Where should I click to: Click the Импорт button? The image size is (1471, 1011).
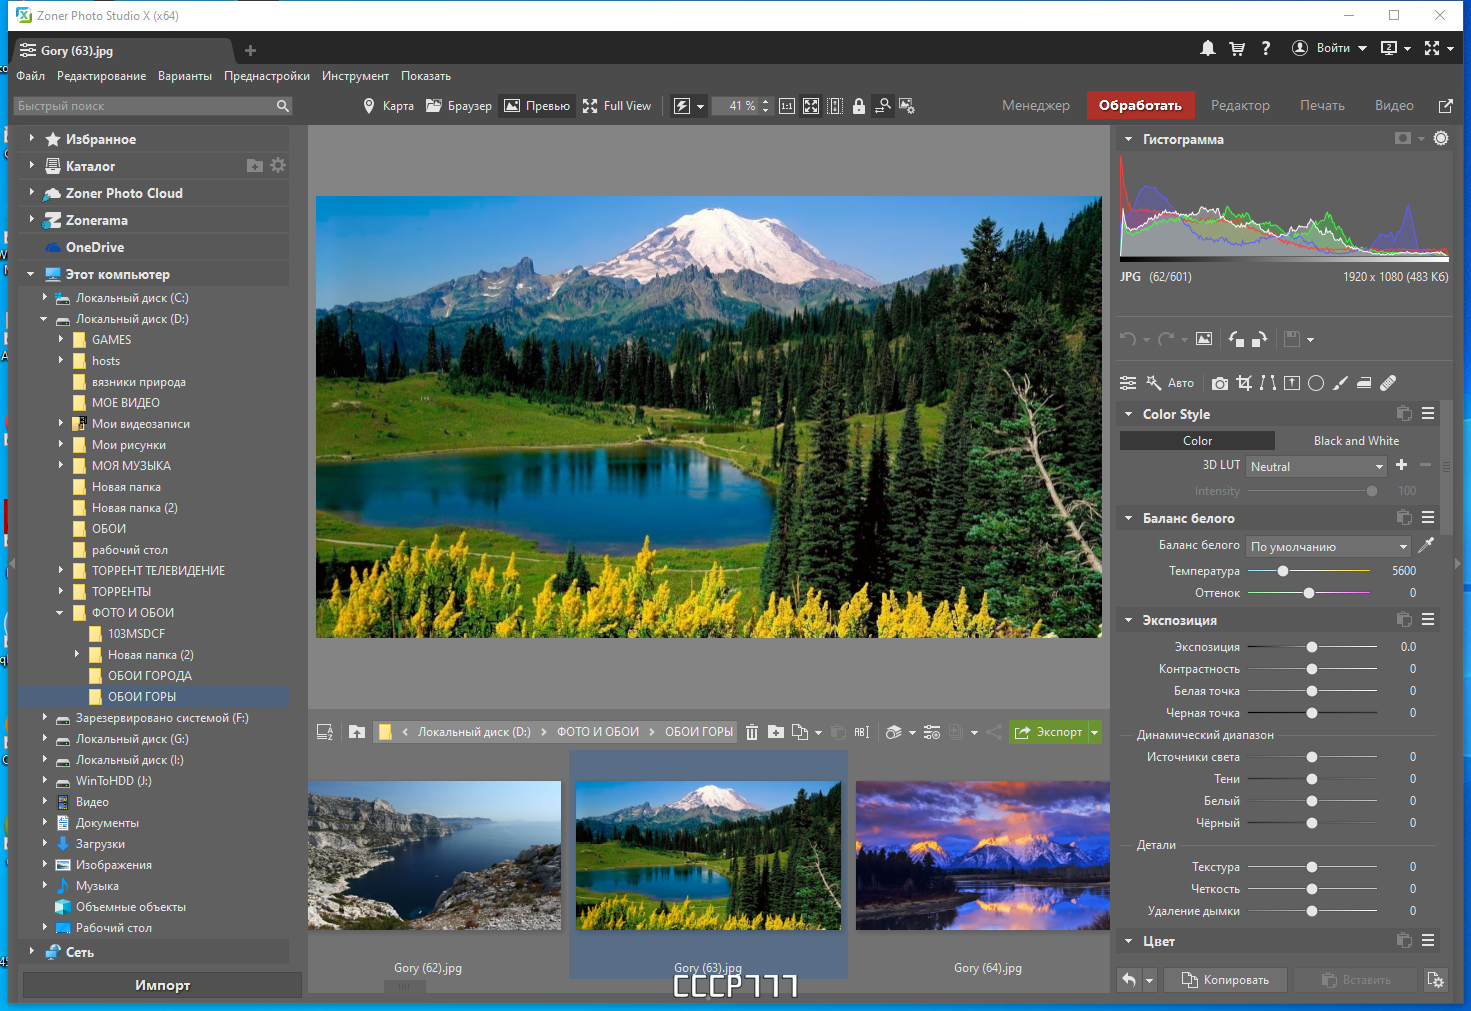162,985
